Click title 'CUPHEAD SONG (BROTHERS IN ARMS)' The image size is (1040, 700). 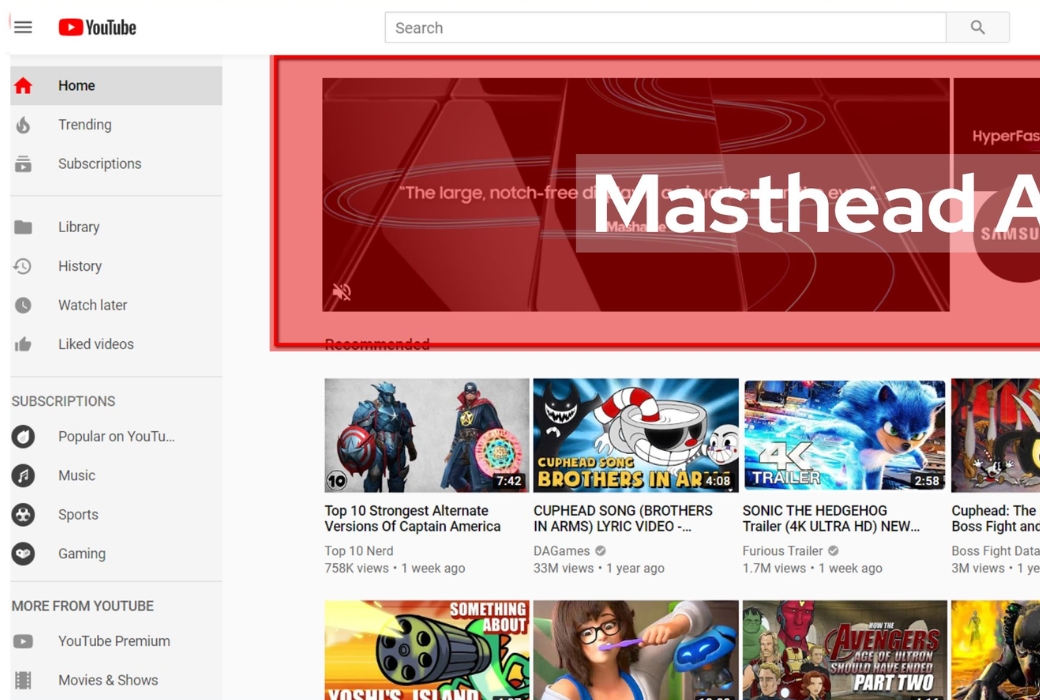coord(623,519)
